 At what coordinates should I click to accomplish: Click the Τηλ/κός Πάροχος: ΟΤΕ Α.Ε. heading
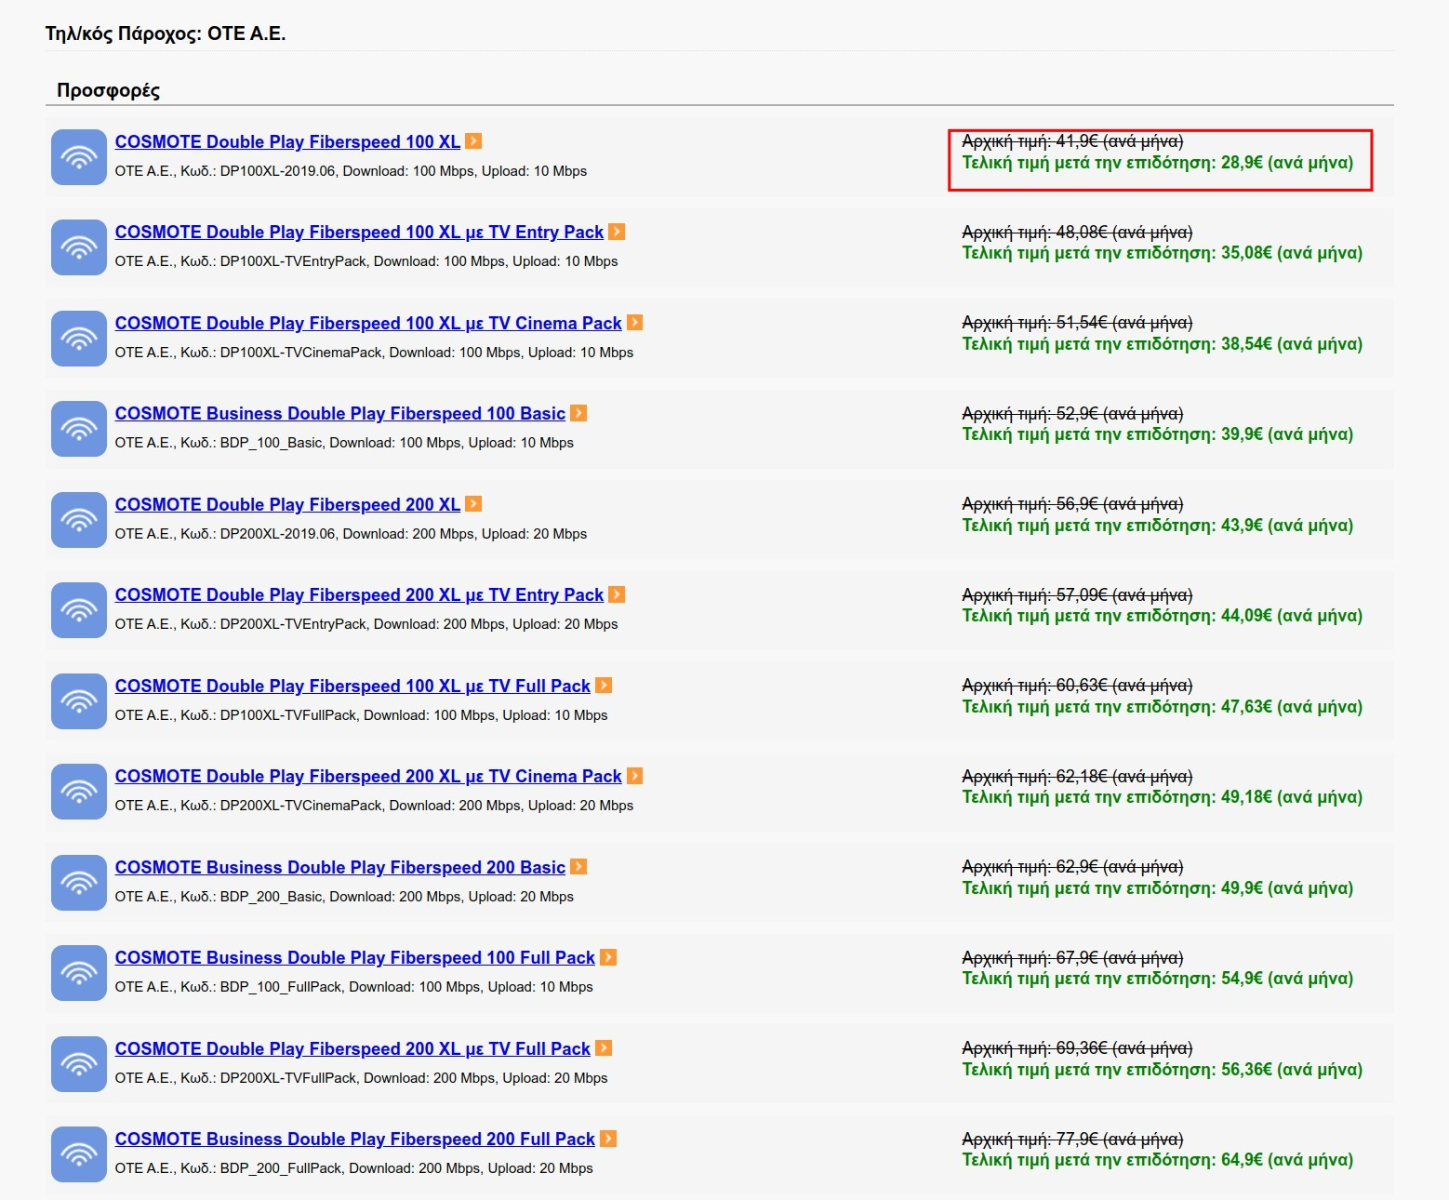coord(166,34)
